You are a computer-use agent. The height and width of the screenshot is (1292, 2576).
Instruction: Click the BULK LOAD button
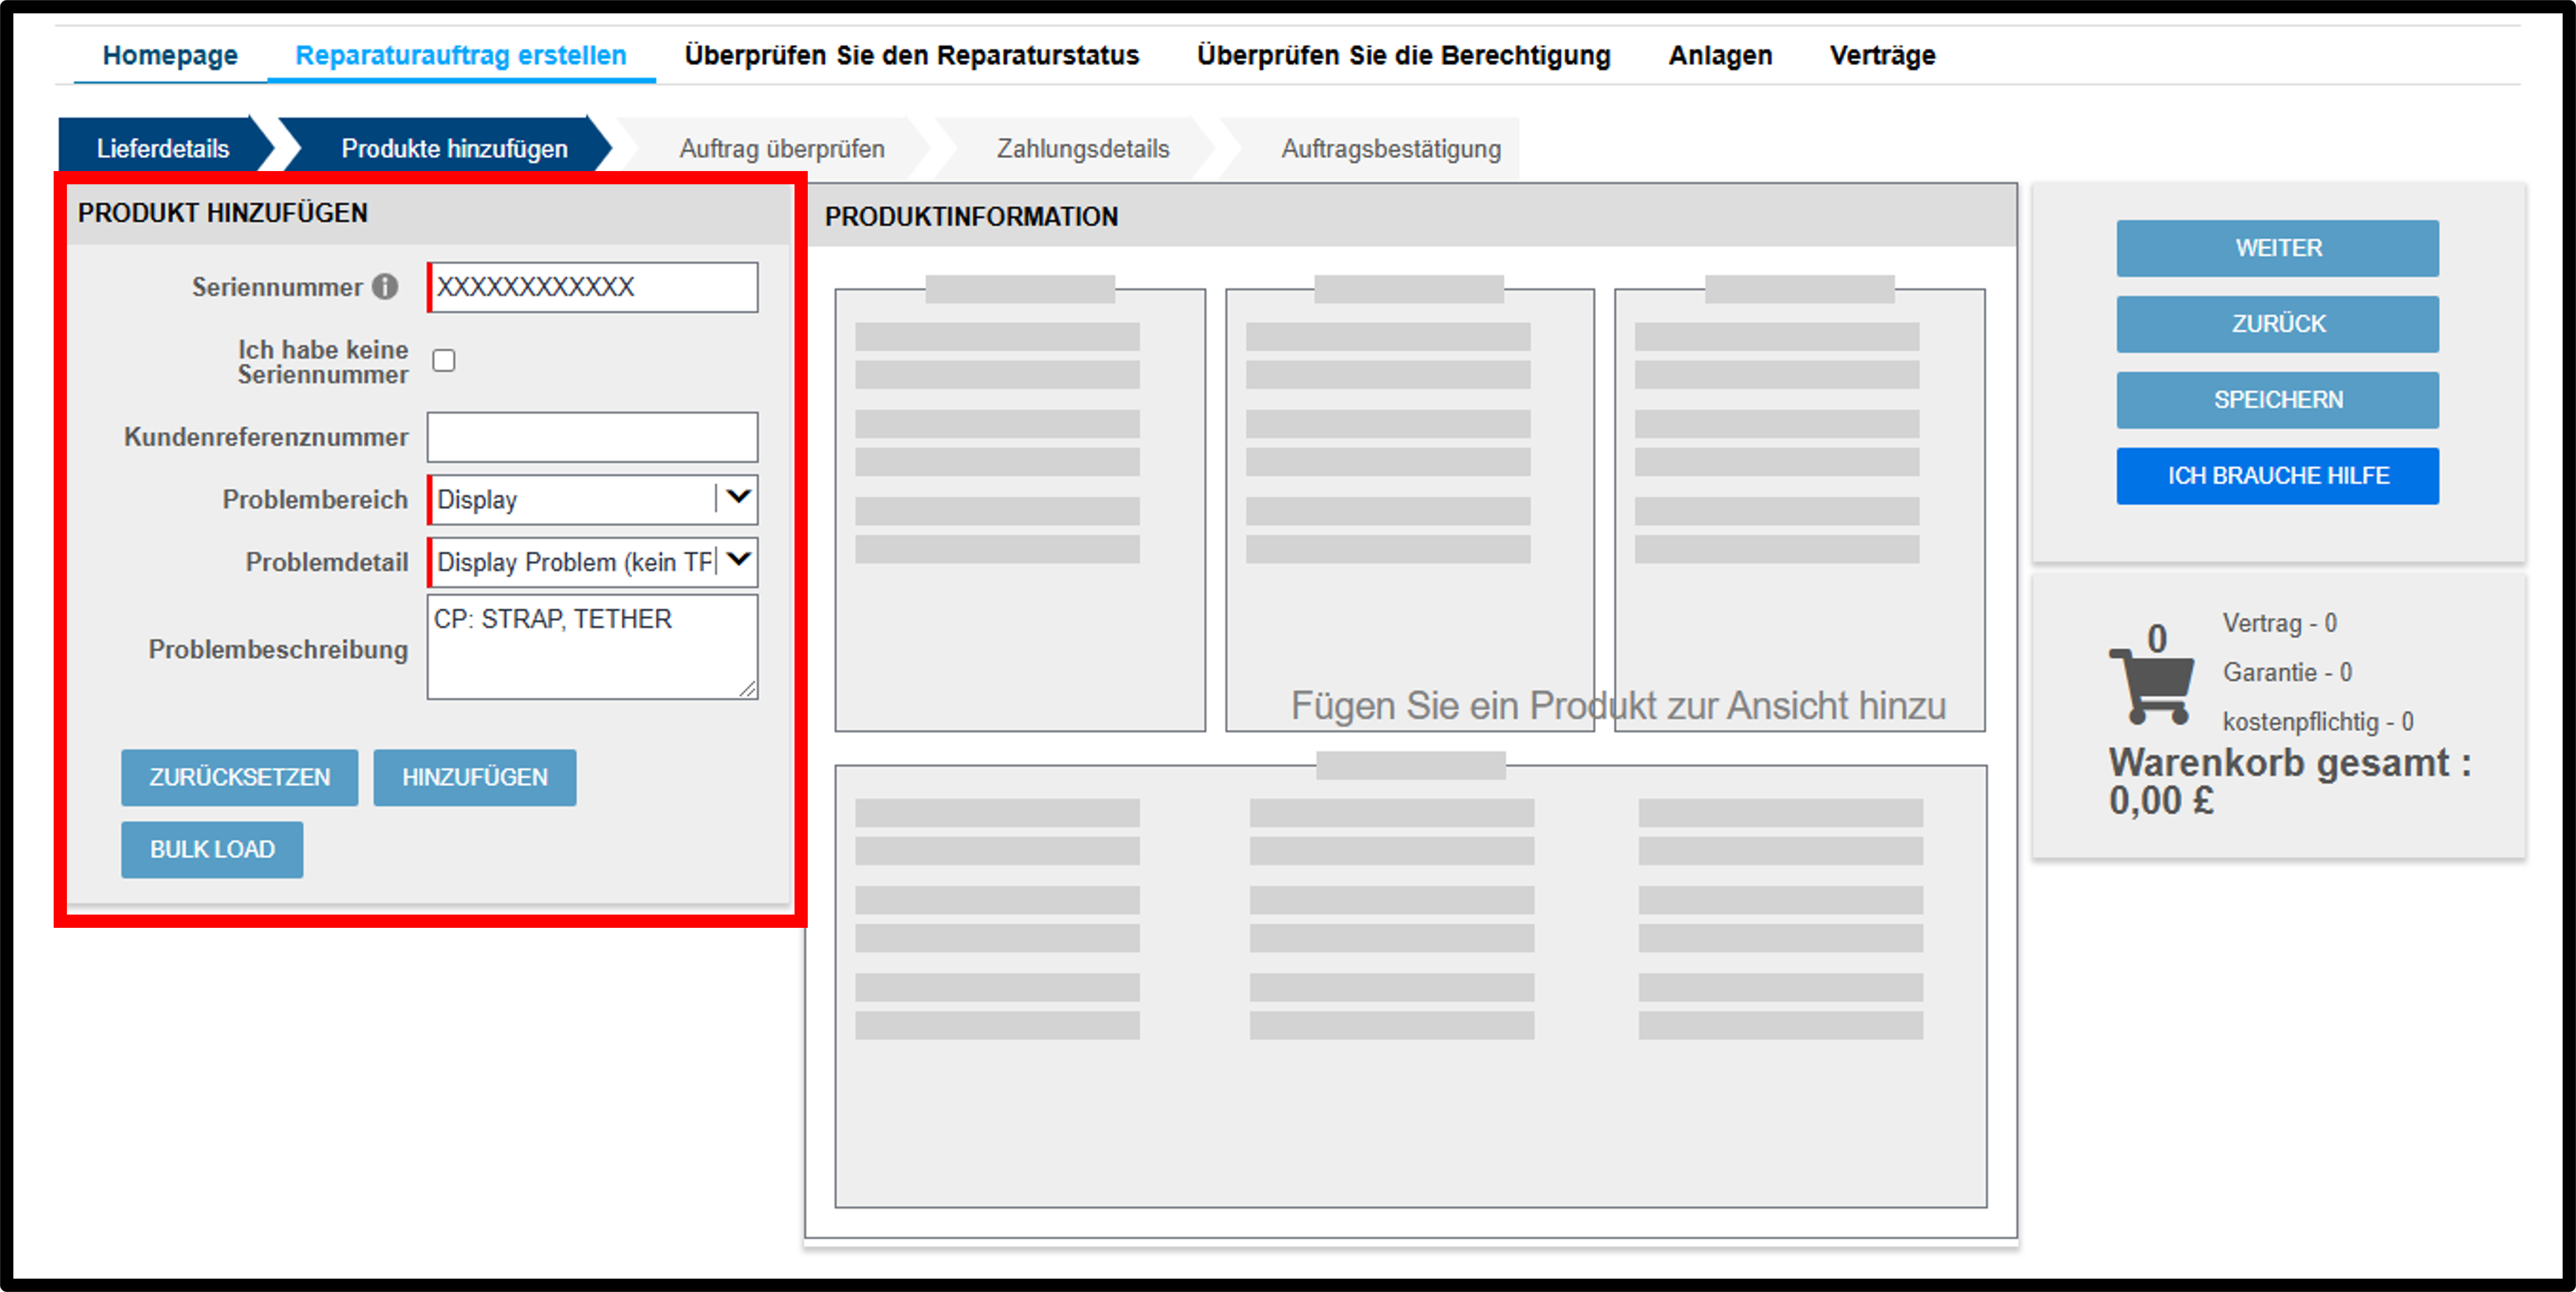click(212, 849)
